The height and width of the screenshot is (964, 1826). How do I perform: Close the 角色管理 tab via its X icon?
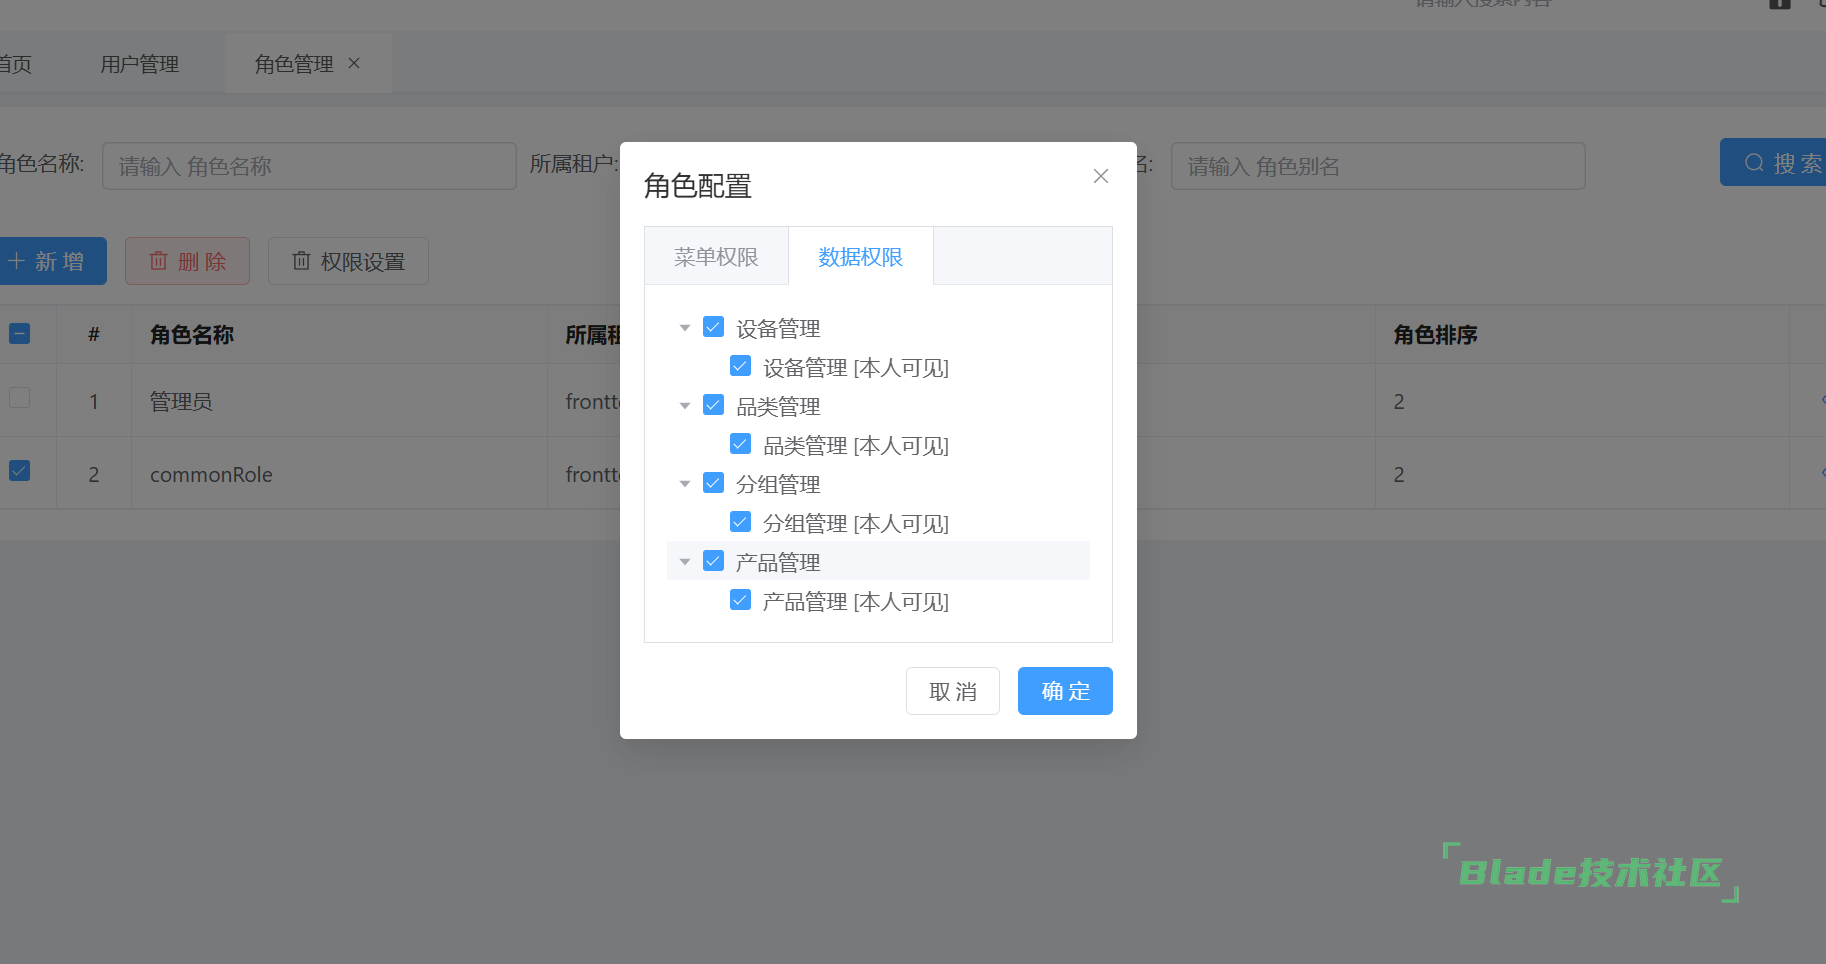353,63
